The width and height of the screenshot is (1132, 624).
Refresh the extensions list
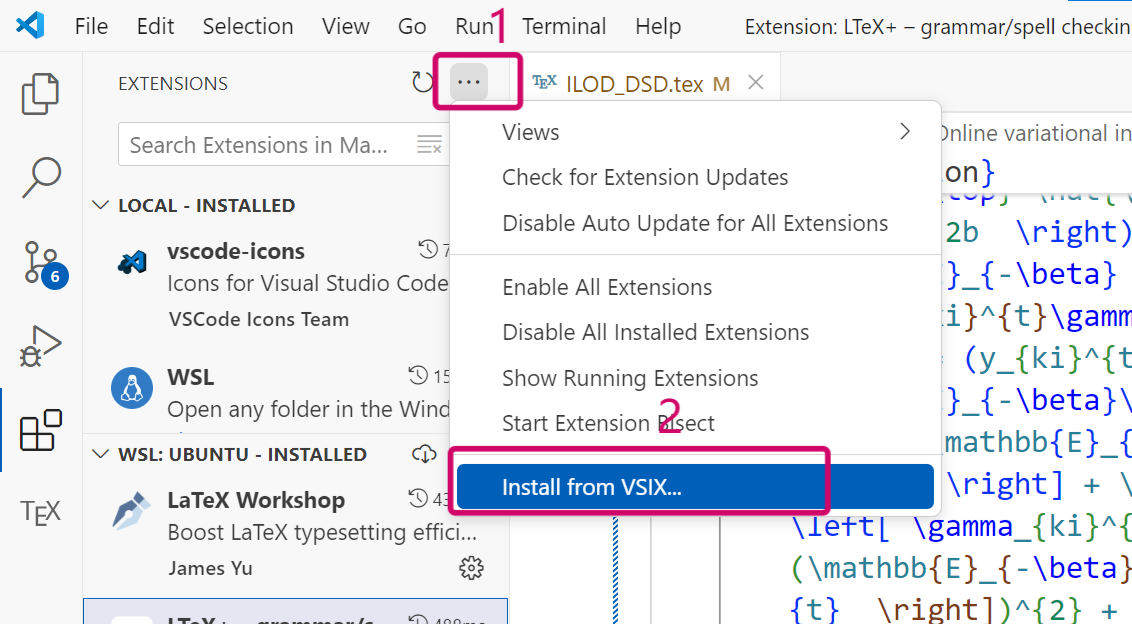tap(421, 83)
